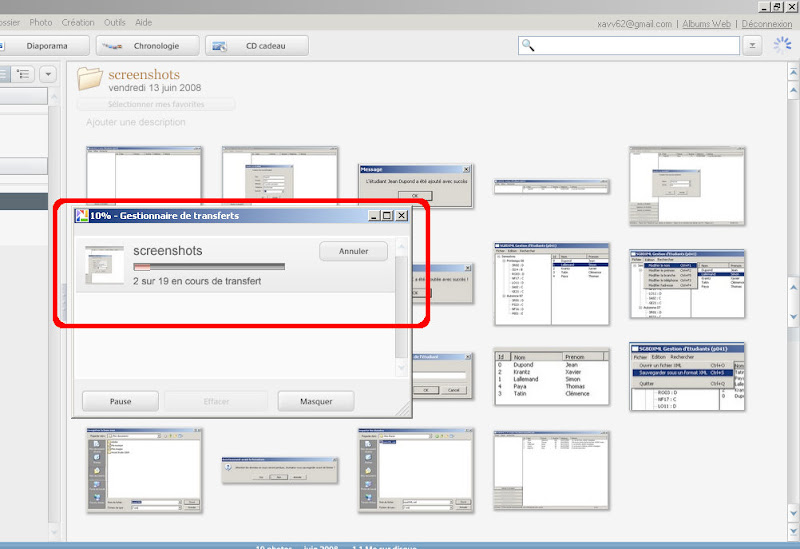Open the Création menu
This screenshot has width=800, height=549.
coord(78,22)
